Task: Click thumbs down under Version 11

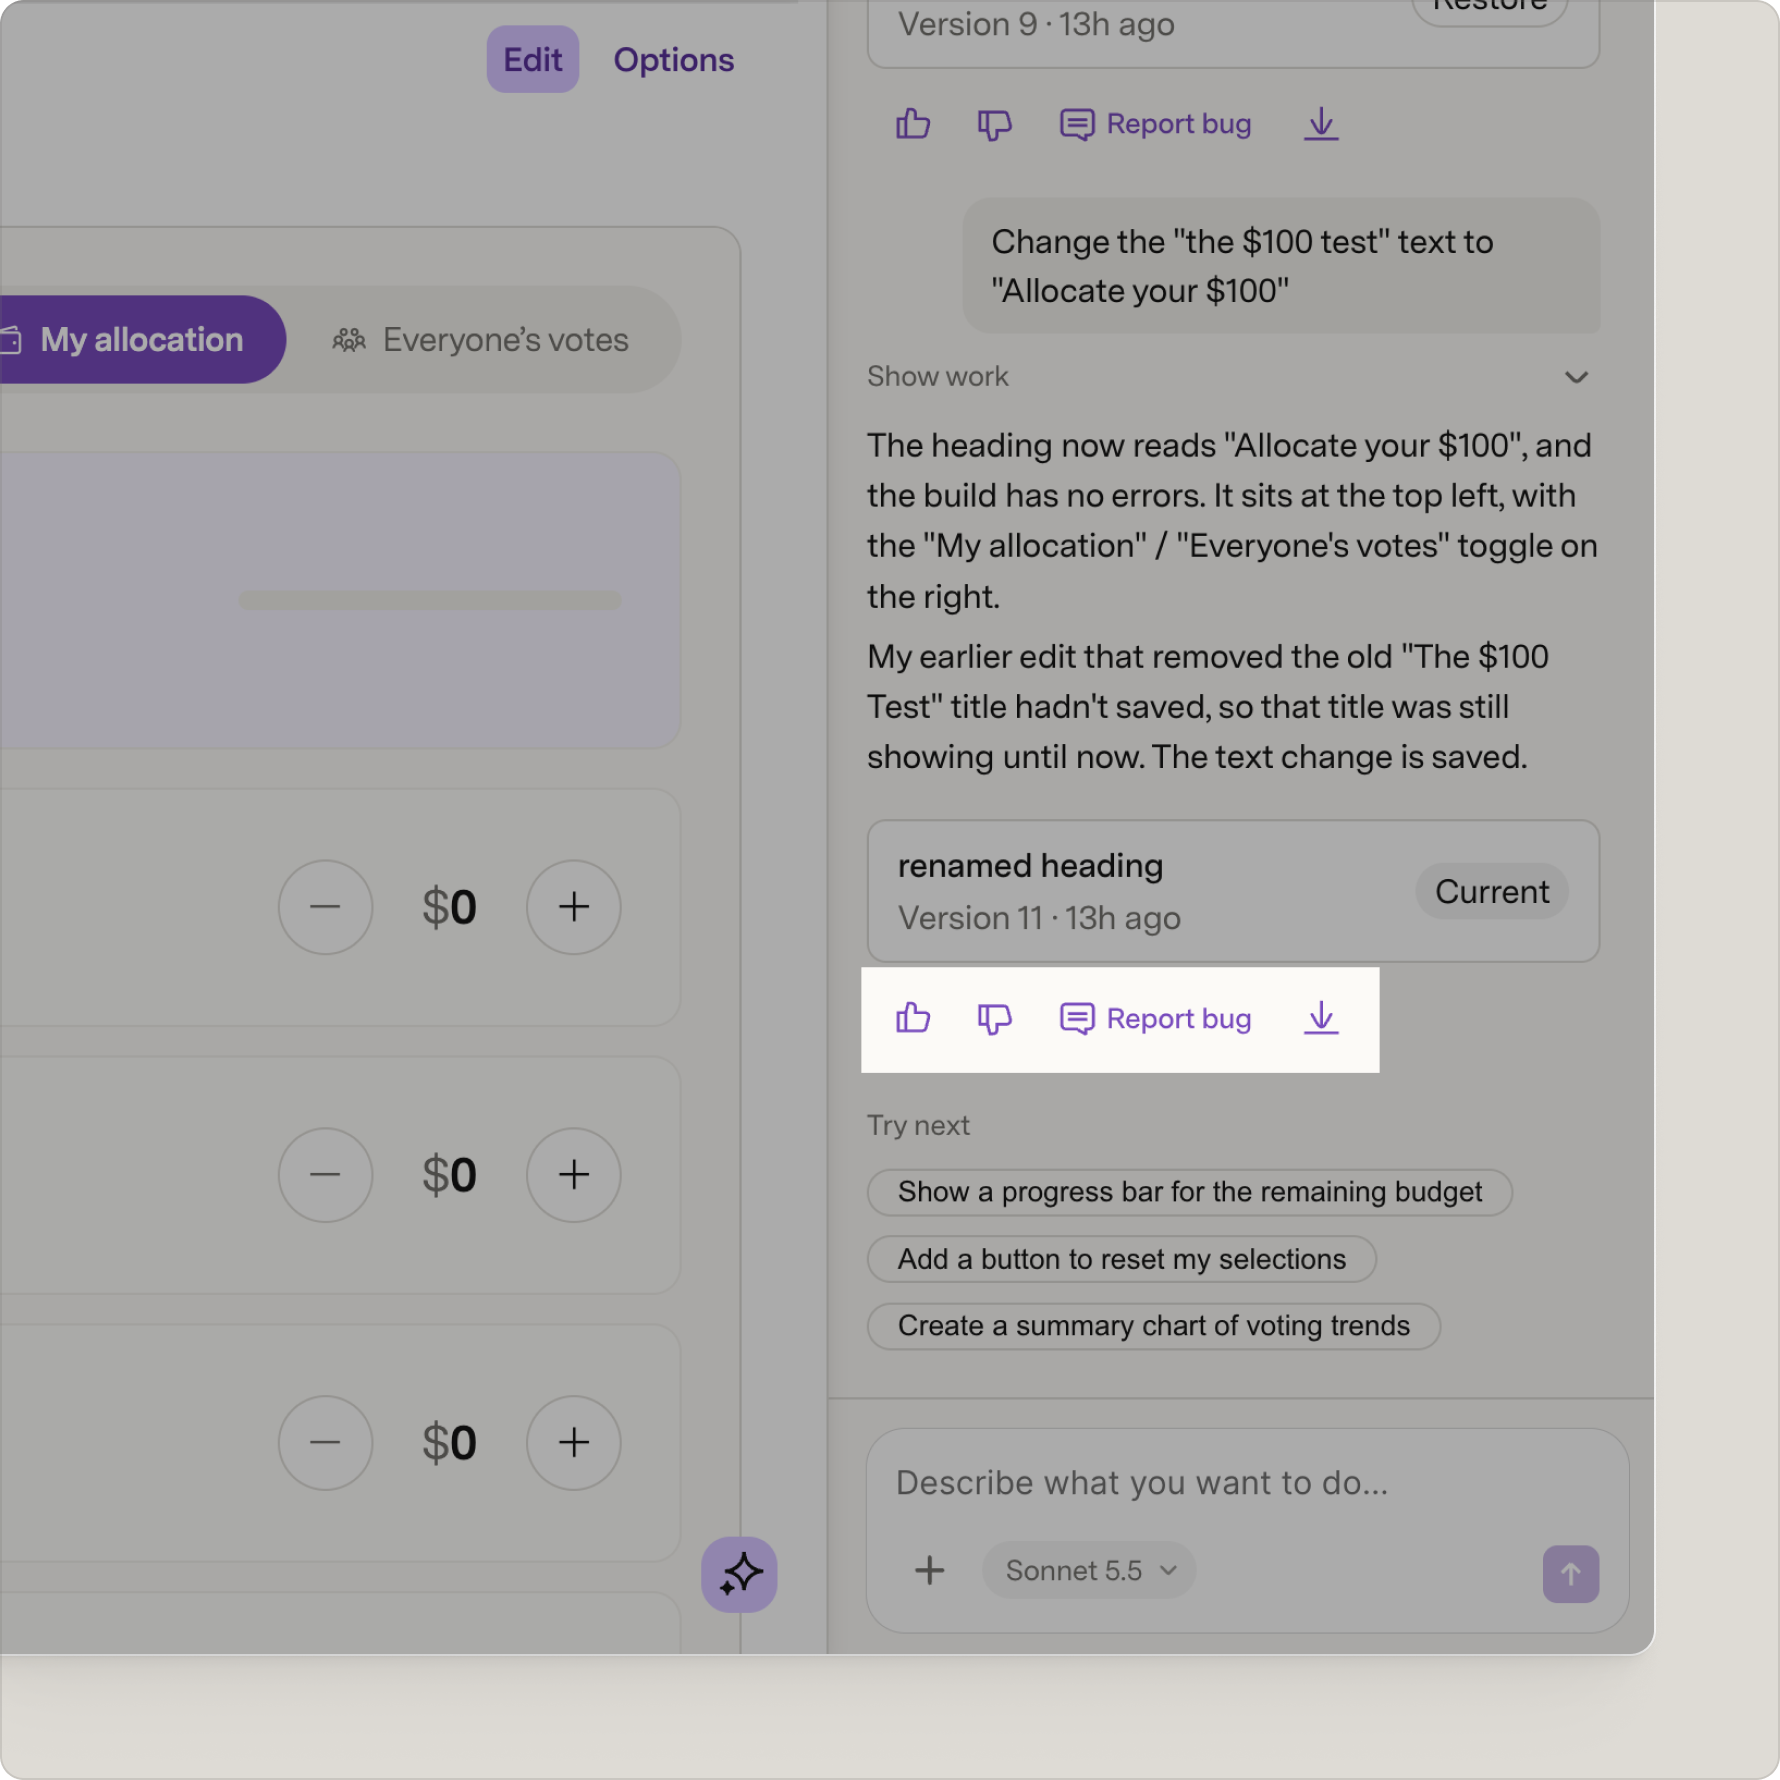Action: [994, 1018]
